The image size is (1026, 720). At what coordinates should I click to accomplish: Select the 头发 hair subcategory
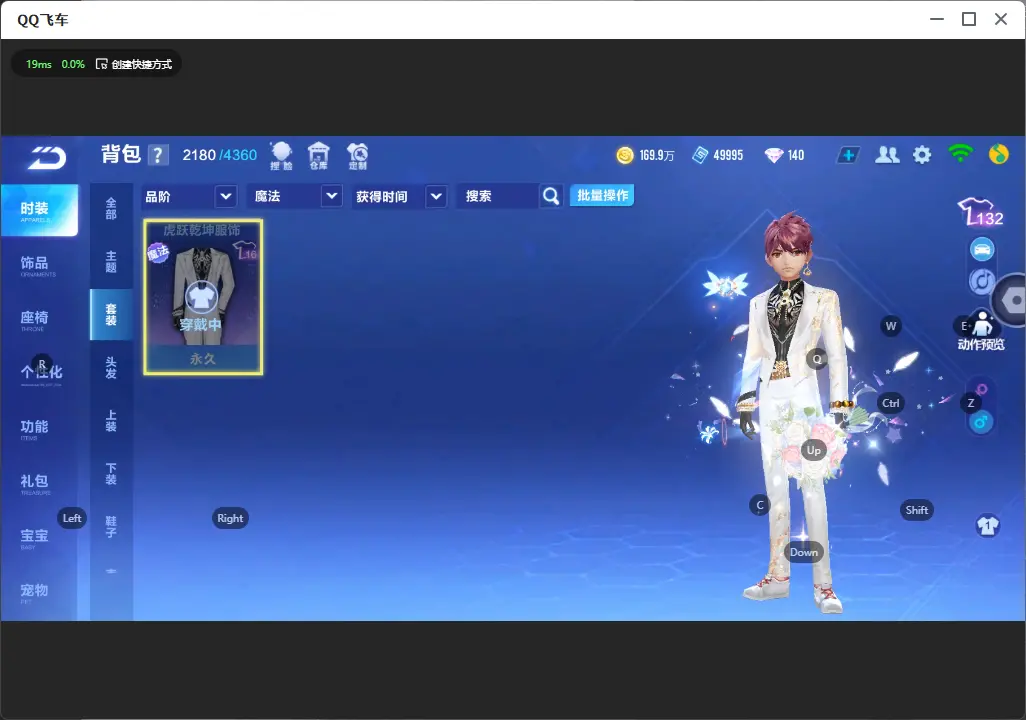[111, 368]
